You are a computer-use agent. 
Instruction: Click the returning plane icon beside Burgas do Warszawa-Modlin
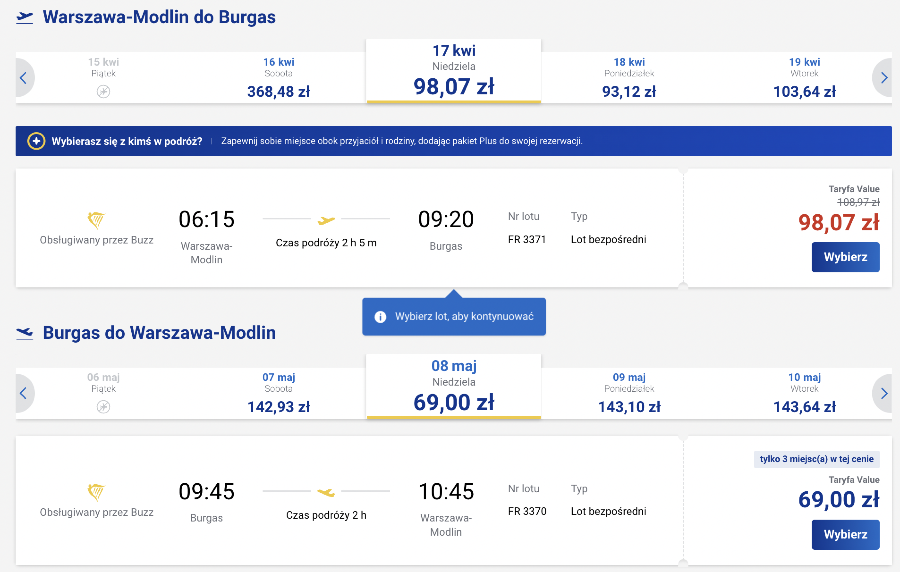[25, 333]
